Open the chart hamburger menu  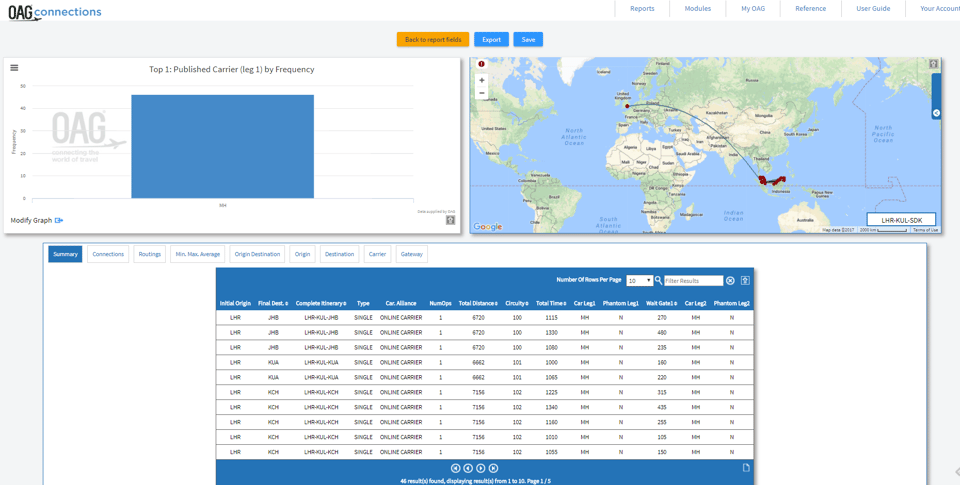14,68
